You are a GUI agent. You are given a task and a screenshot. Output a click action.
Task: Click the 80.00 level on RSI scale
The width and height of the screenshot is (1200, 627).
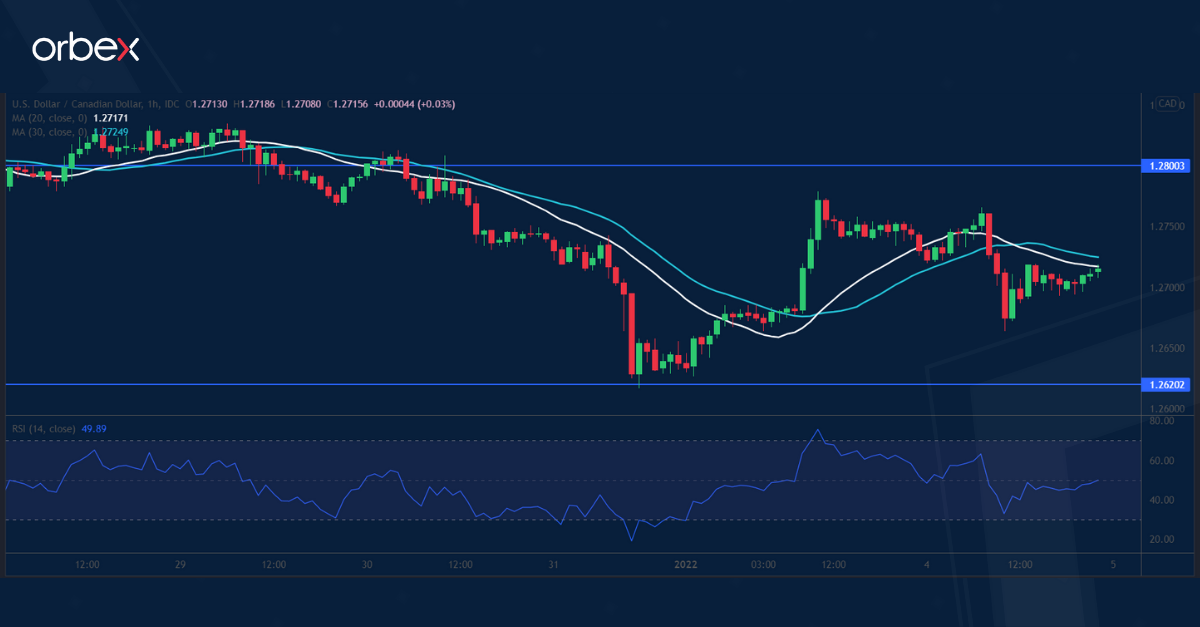(x=1161, y=421)
